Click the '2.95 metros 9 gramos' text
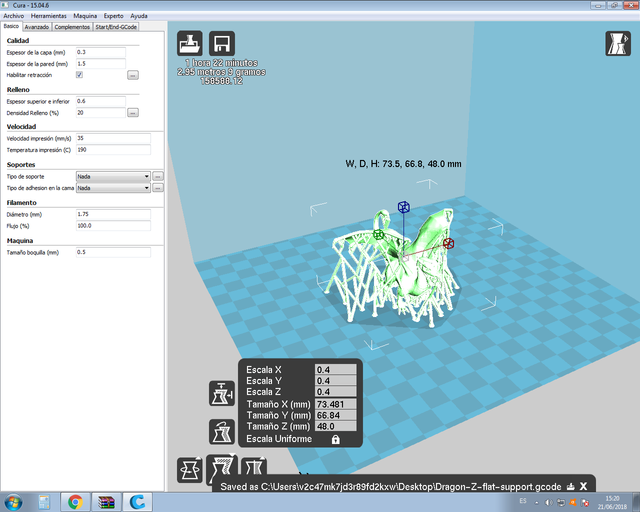 (221, 72)
